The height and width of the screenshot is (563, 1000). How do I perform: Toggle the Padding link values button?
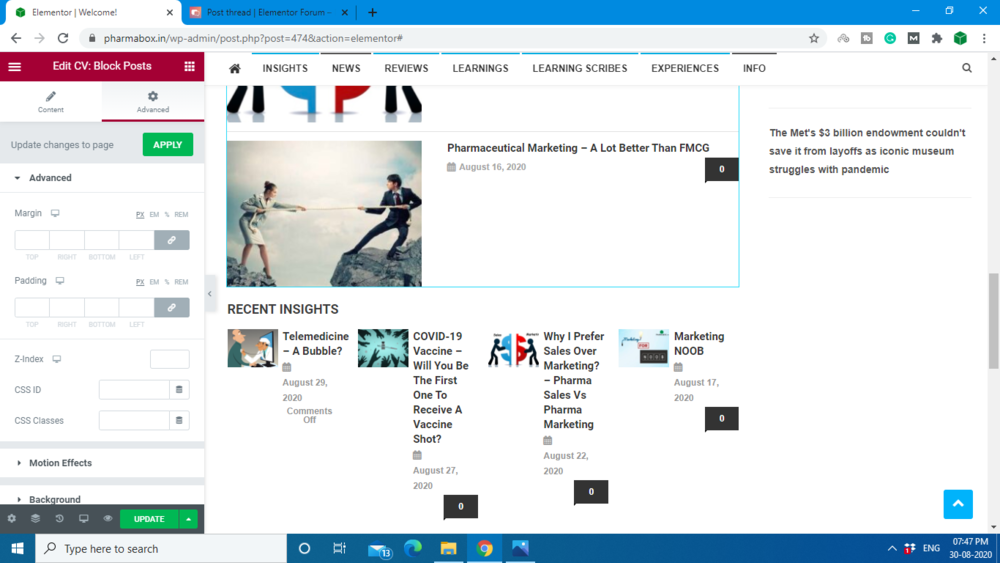coord(172,307)
